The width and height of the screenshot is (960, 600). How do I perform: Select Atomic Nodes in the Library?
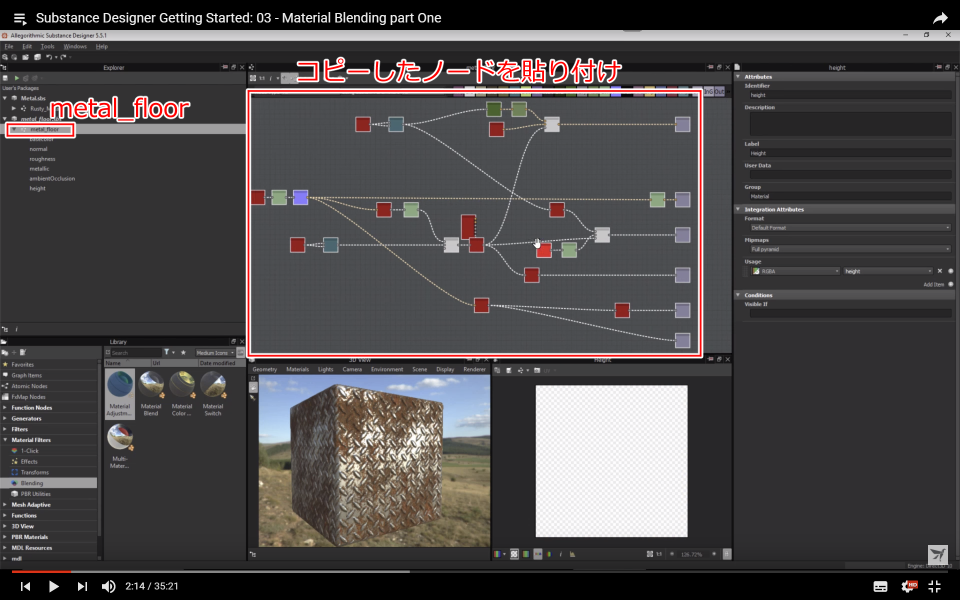click(29, 386)
